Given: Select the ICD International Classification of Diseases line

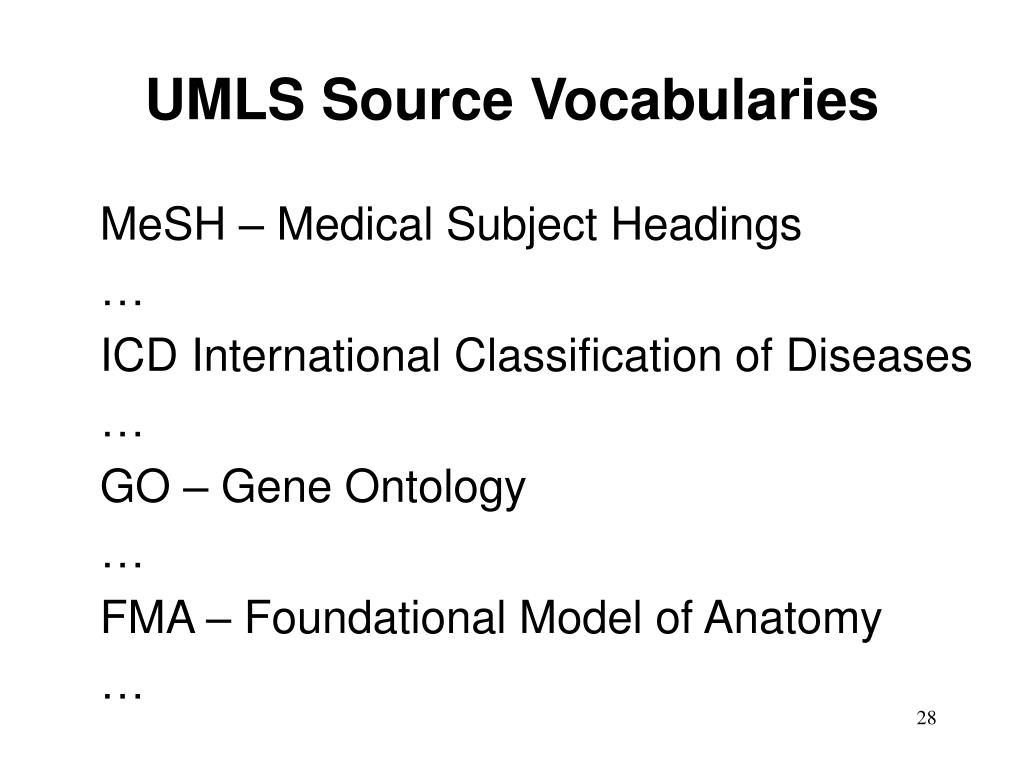Looking at the screenshot, I should [536, 356].
